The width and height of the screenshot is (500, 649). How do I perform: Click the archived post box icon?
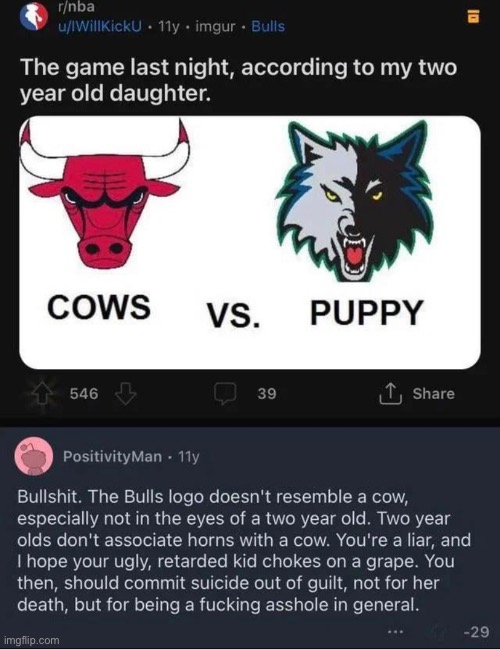tap(474, 16)
